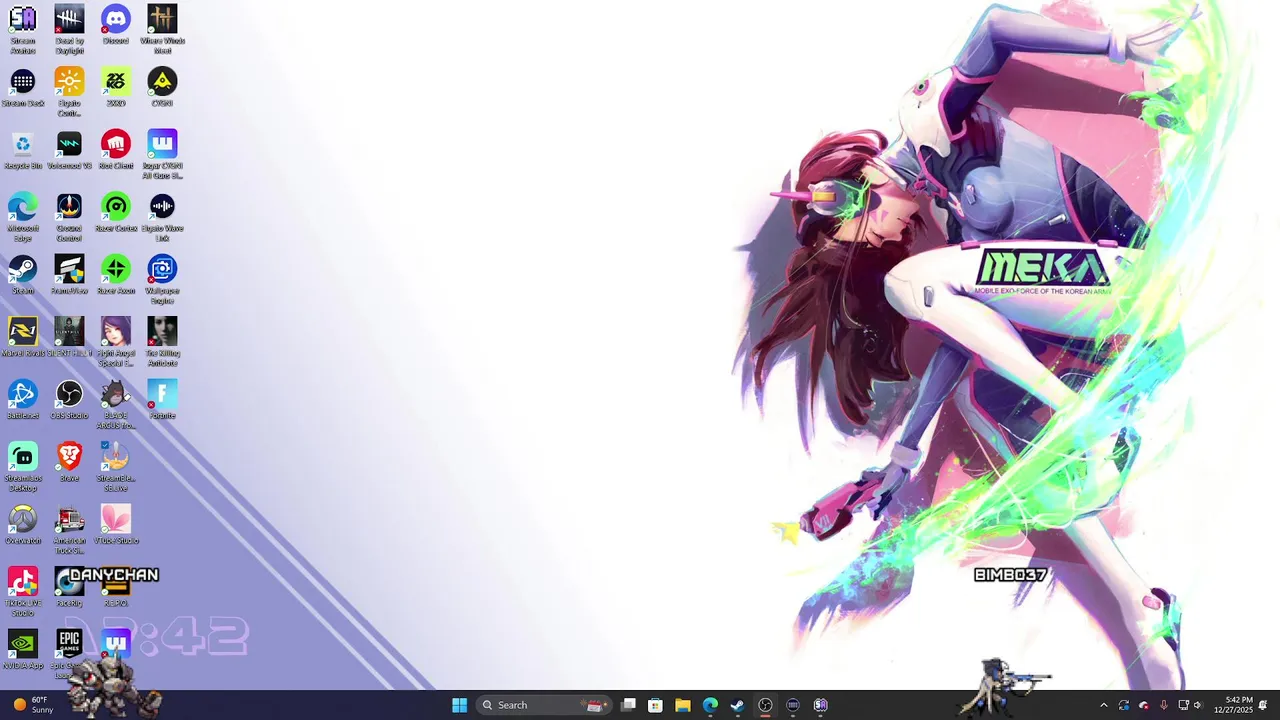Select the Ground Control desktop icon

(x=69, y=216)
